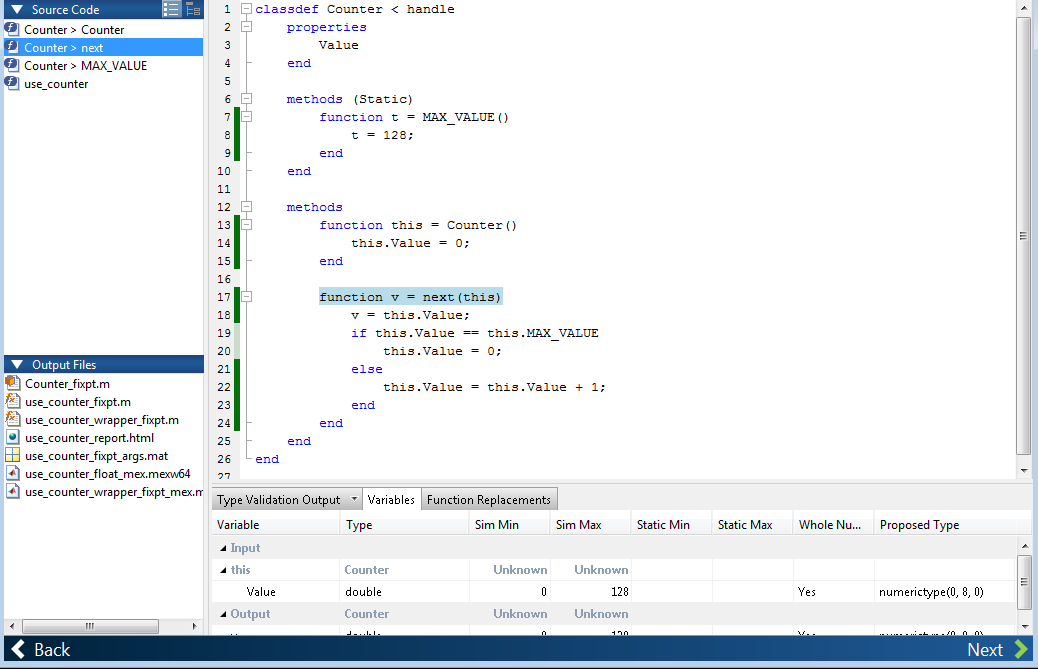Switch to the Variables tab
Screen dimensions: 1038x669
point(391,500)
